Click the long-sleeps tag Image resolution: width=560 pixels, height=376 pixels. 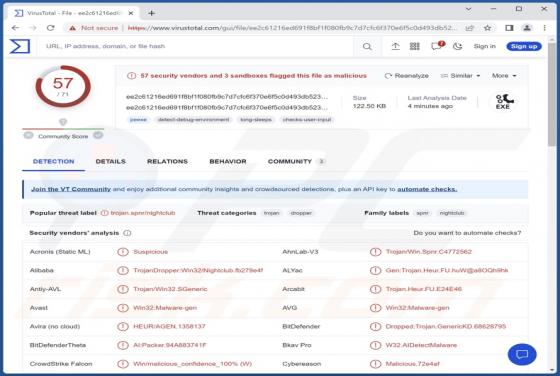(x=256, y=120)
